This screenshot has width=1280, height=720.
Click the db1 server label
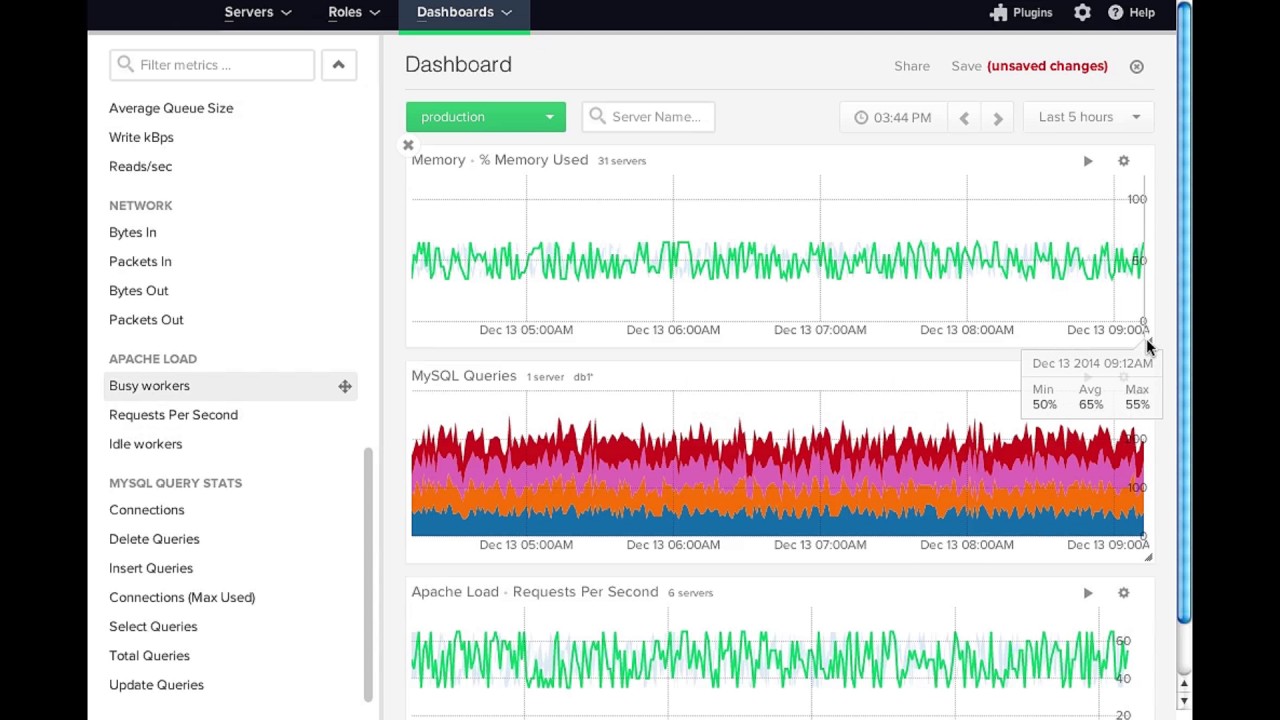[583, 377]
